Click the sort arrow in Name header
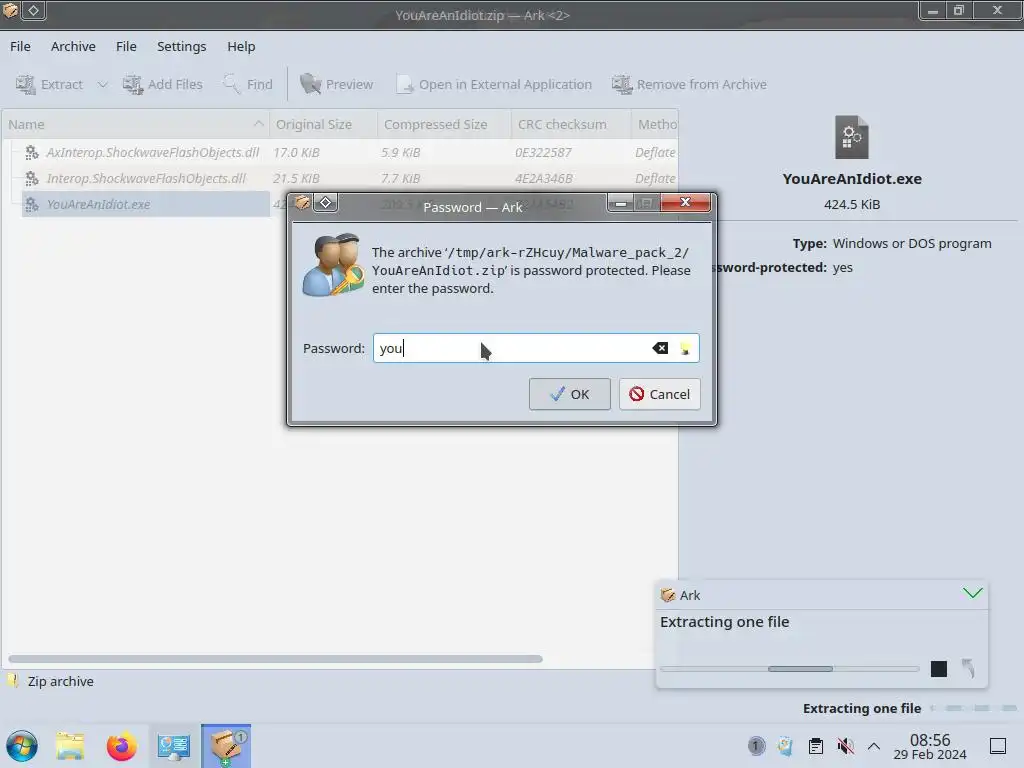The height and width of the screenshot is (768, 1024). click(259, 123)
